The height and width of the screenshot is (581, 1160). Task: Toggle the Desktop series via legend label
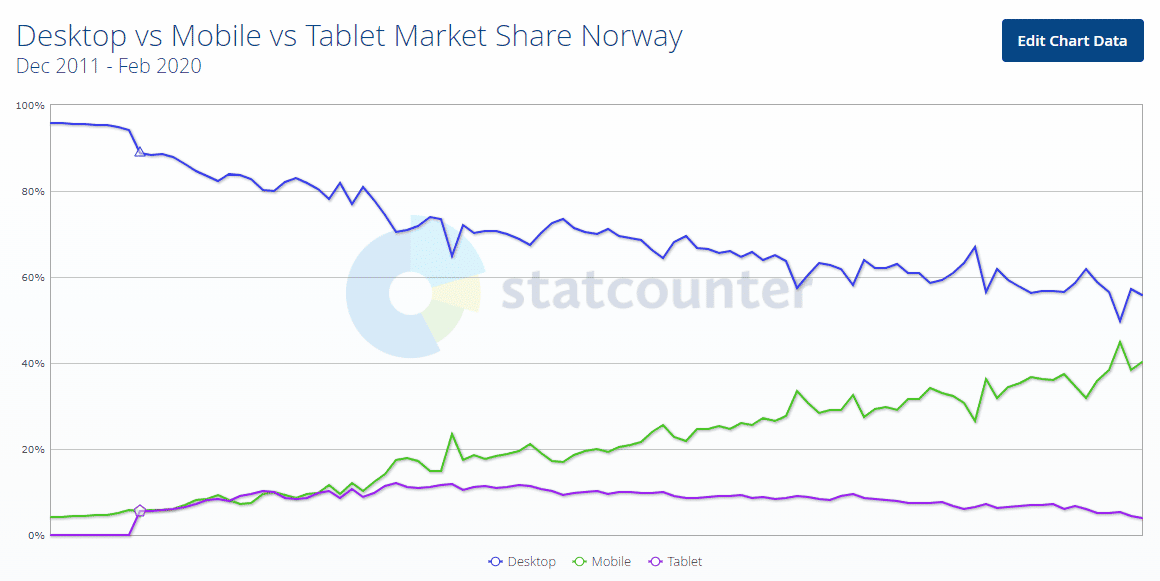(x=531, y=562)
